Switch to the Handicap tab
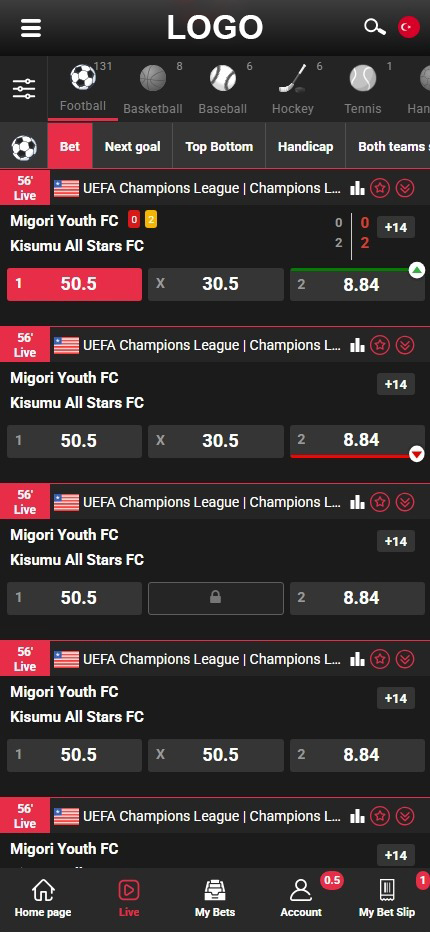430x932 pixels. (305, 146)
